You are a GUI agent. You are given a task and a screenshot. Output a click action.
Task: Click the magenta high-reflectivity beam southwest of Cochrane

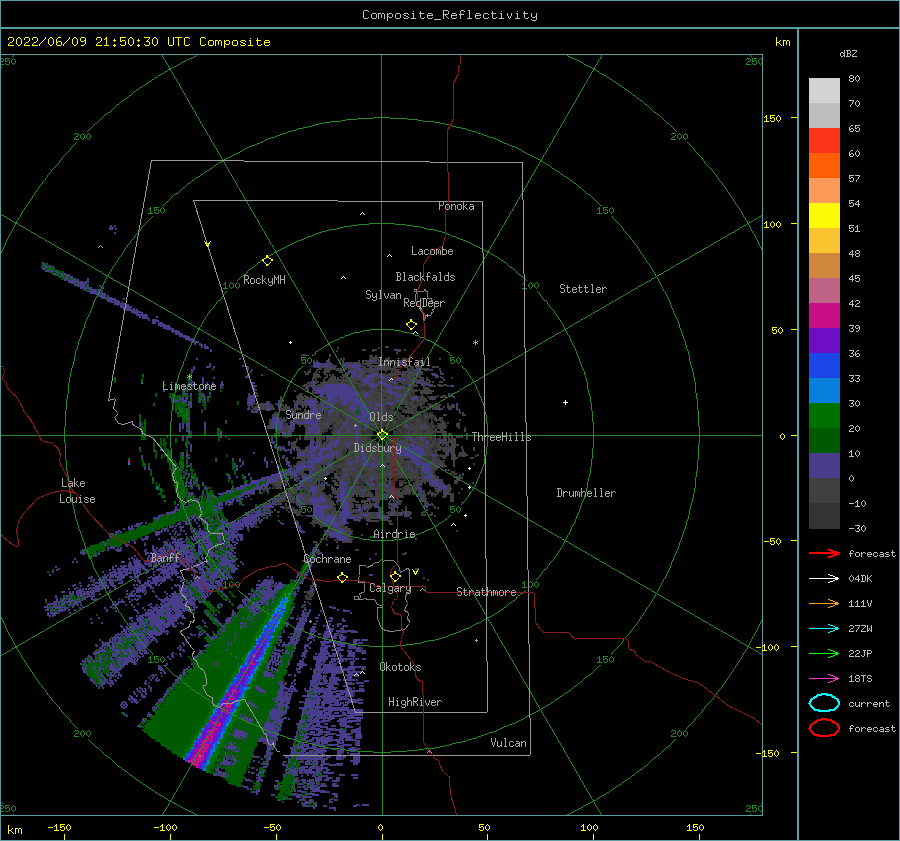(239, 681)
